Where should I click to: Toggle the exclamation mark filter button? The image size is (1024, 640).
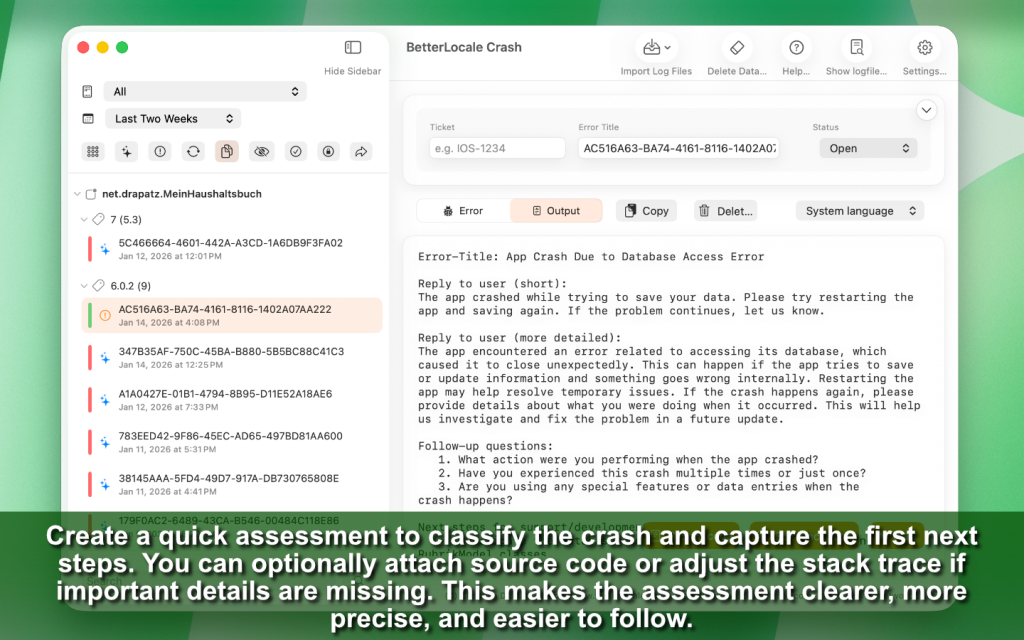(160, 151)
